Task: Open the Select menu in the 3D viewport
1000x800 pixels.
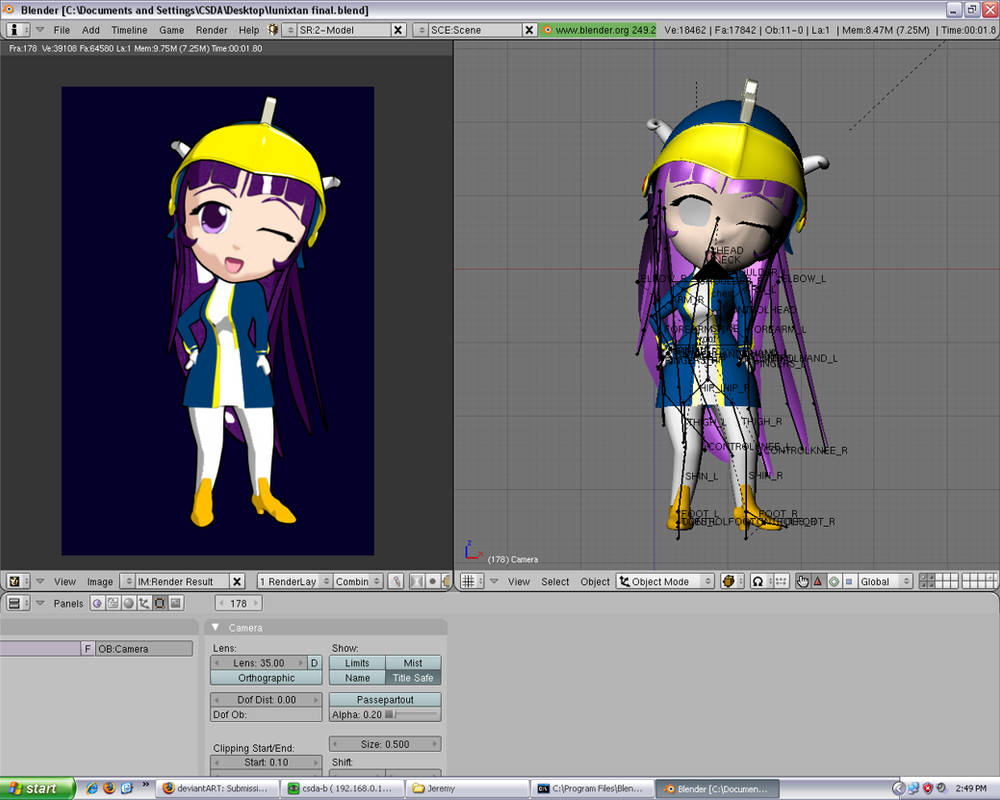Action: pyautogui.click(x=555, y=580)
